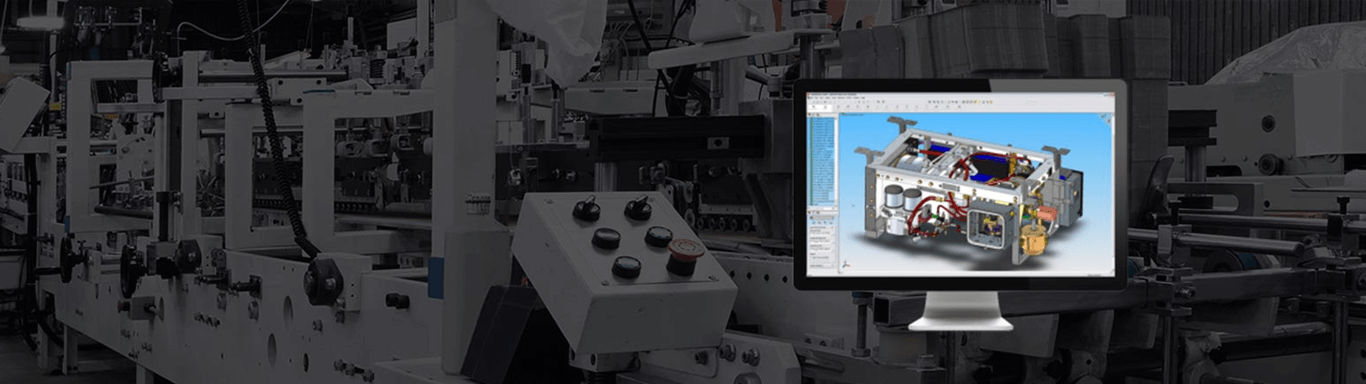Click the red emergency stop button on the control box
1366x384 pixels.
click(x=685, y=253)
